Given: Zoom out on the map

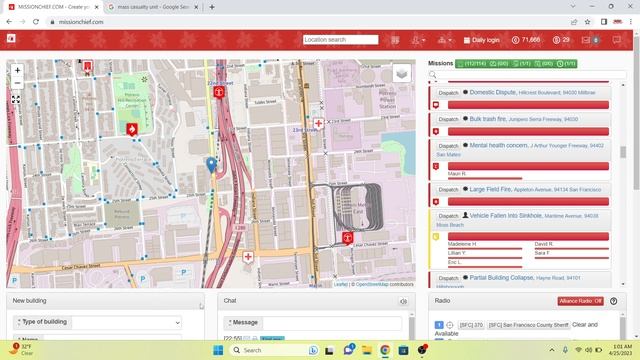Looking at the screenshot, I should tap(17, 83).
